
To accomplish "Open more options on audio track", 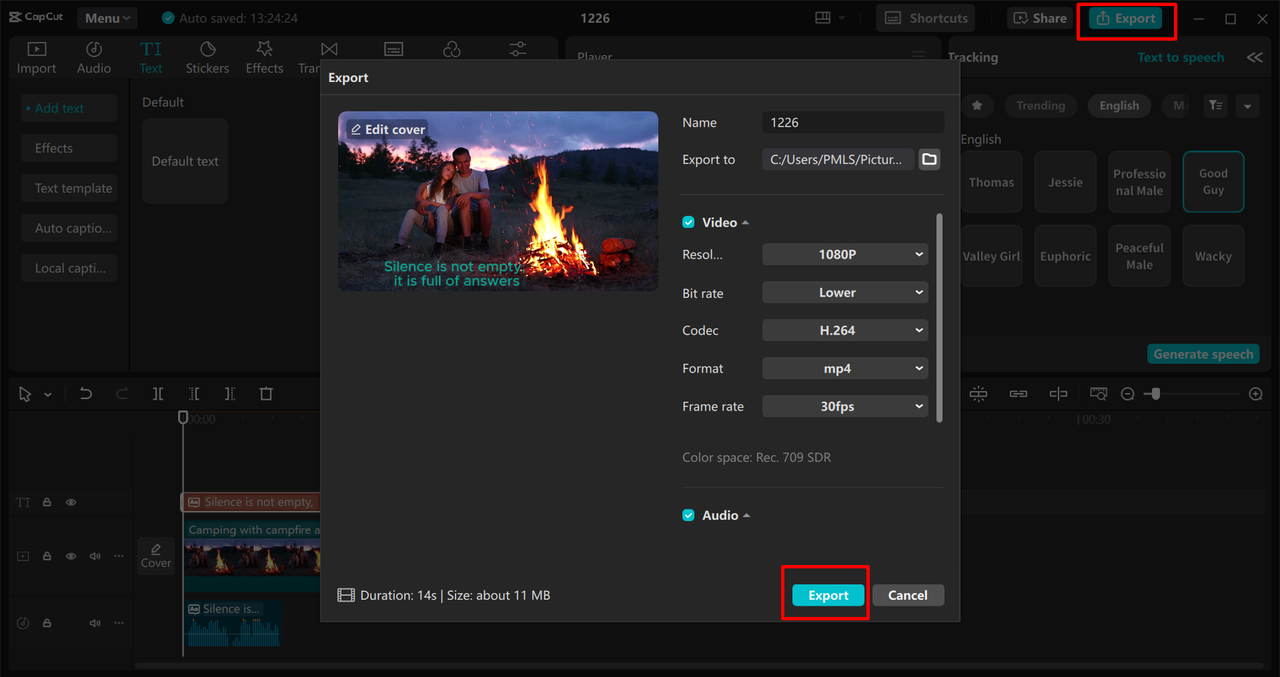I will 119,623.
